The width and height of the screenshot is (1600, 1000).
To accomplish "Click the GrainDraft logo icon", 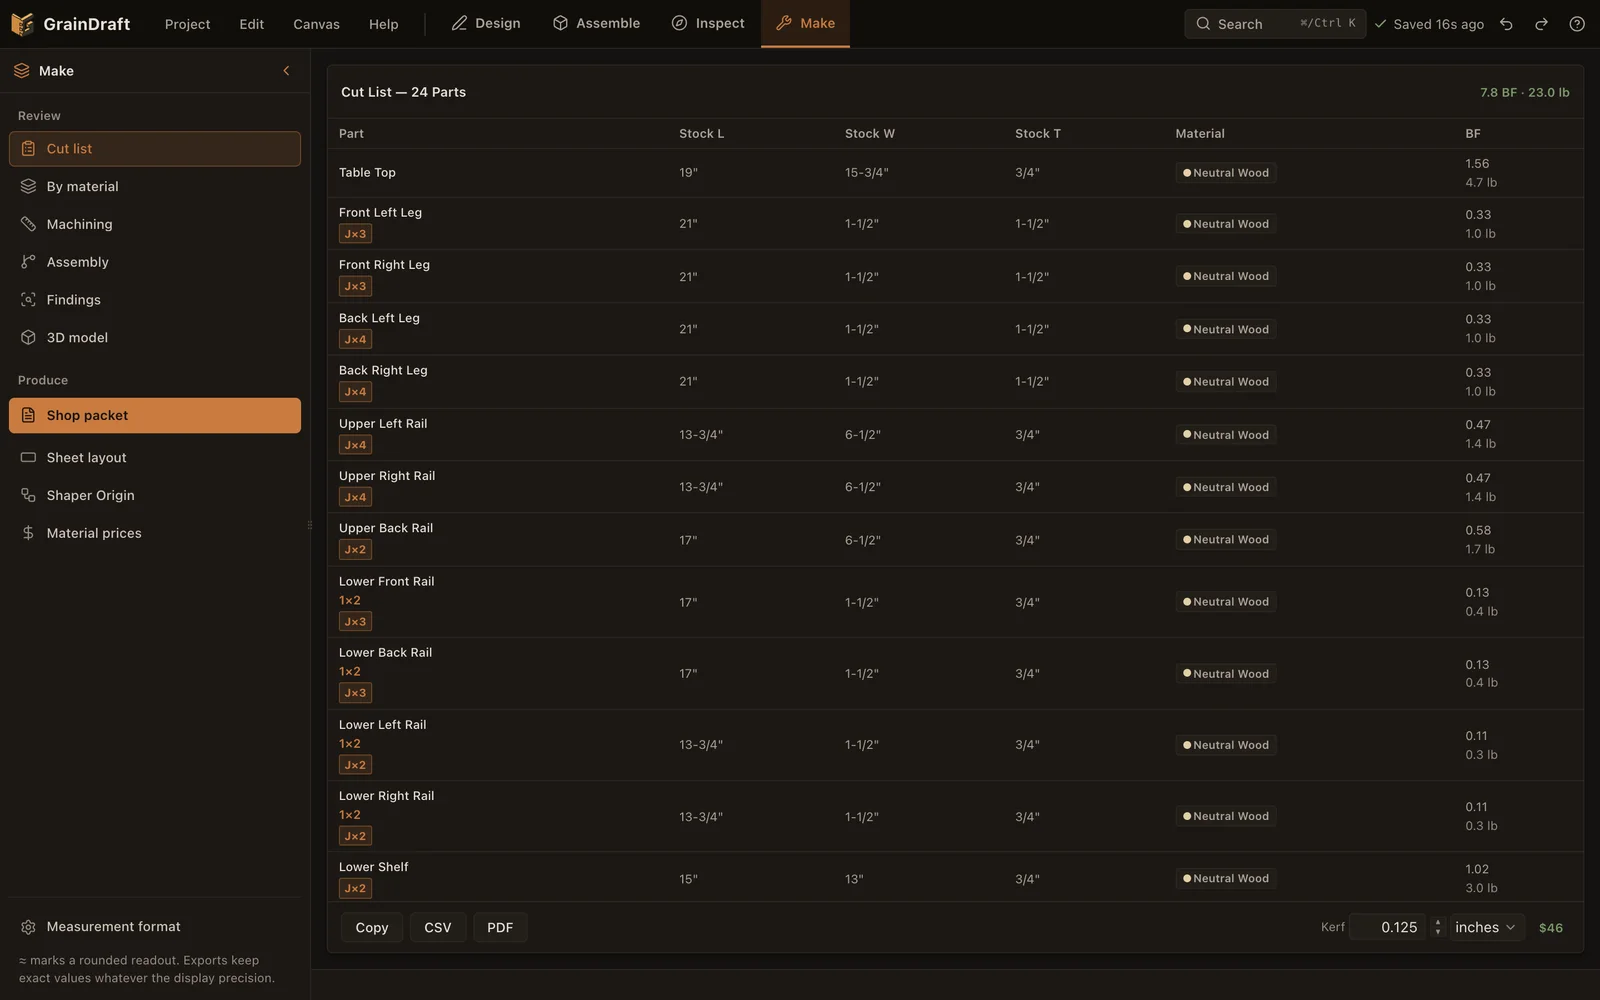I will tap(22, 23).
